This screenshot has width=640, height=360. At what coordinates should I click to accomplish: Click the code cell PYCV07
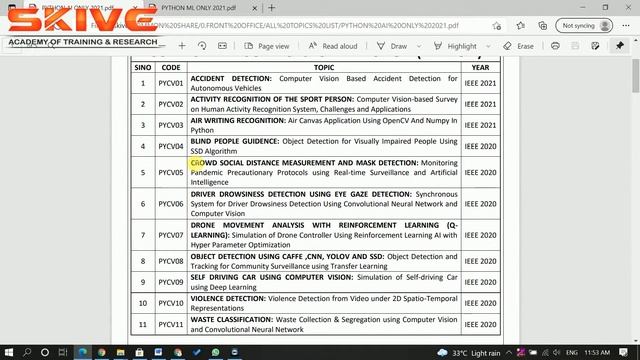coord(171,235)
